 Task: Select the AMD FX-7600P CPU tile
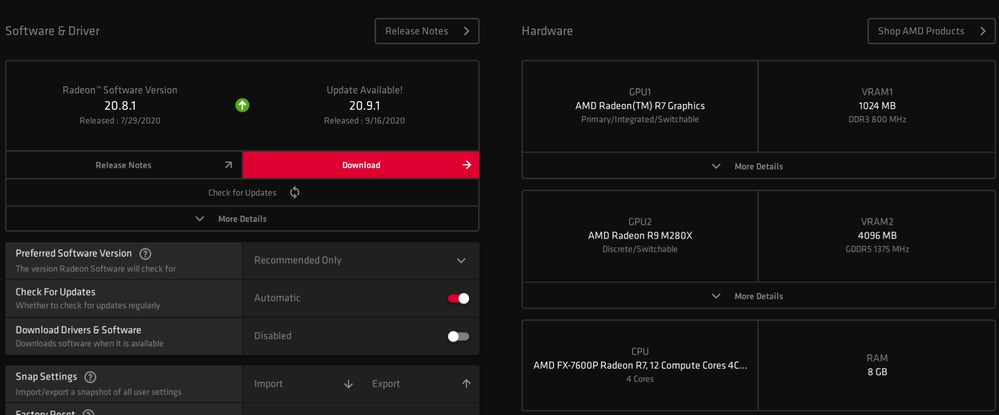tap(640, 365)
